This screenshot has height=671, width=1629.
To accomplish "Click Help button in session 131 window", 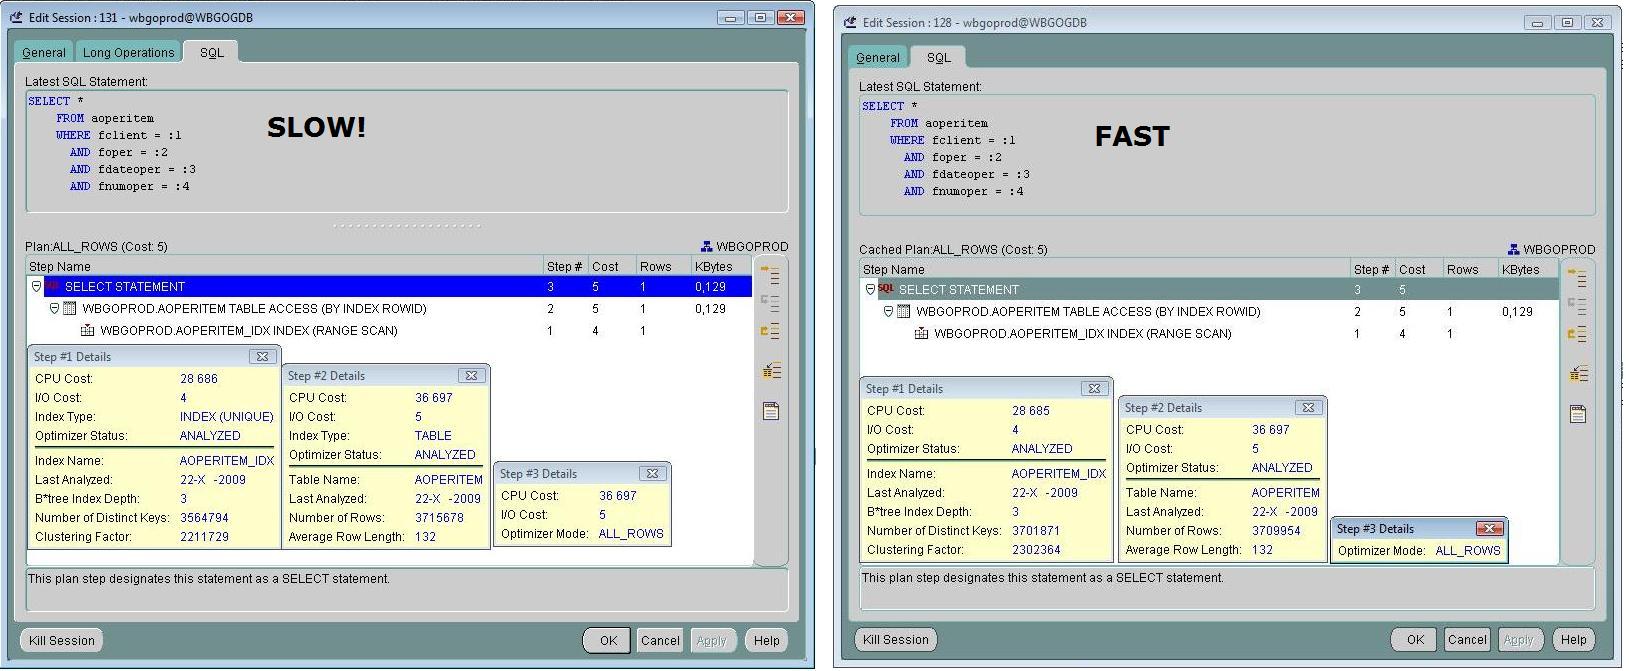I will [766, 641].
